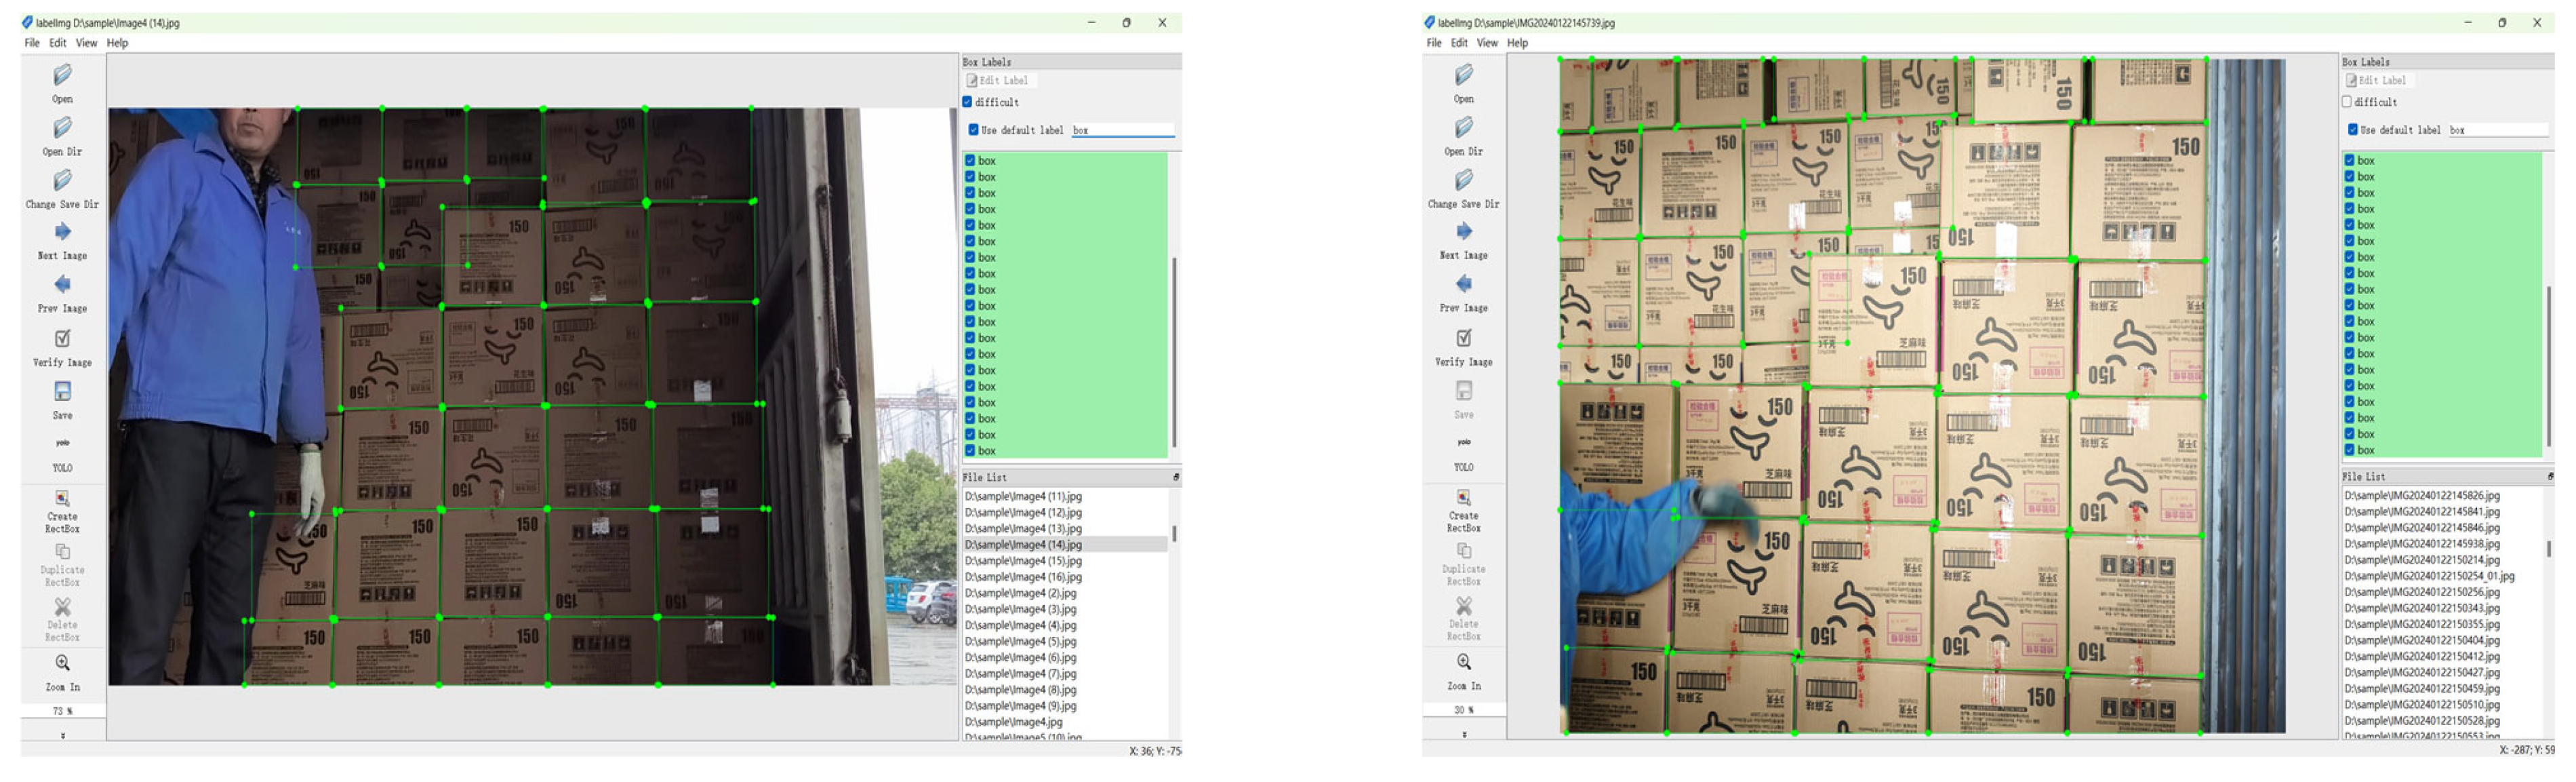Screen dimensions: 2576x782
Task: Toggle YOLO format button in Image4 (14) window
Action: click(62, 443)
